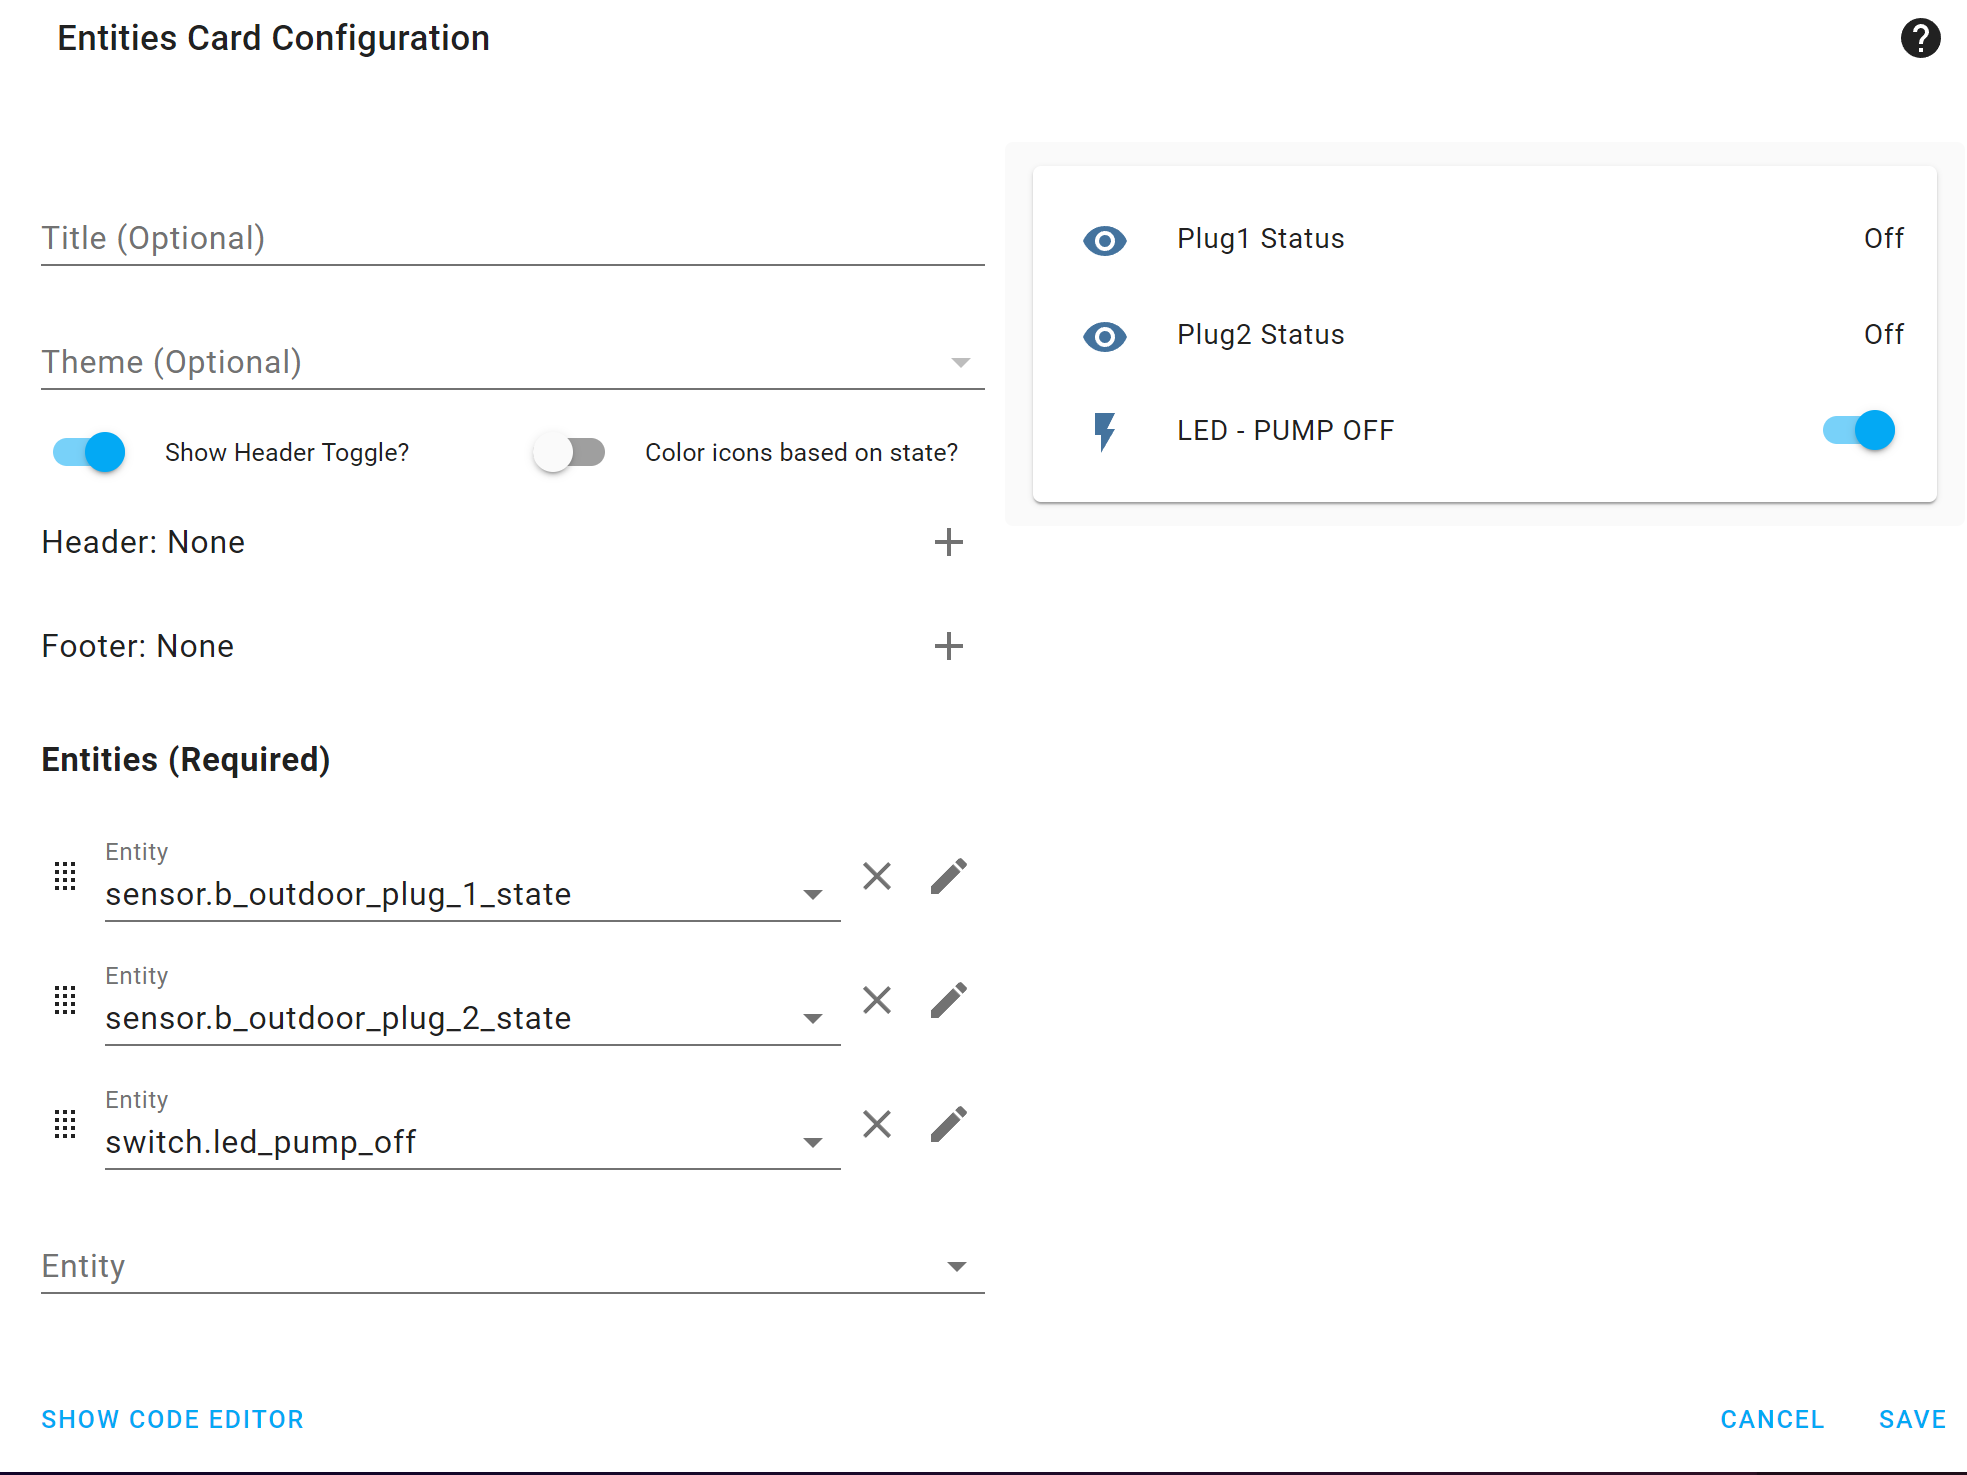Open the help icon for card configuration
This screenshot has width=1967, height=1475.
1919,39
